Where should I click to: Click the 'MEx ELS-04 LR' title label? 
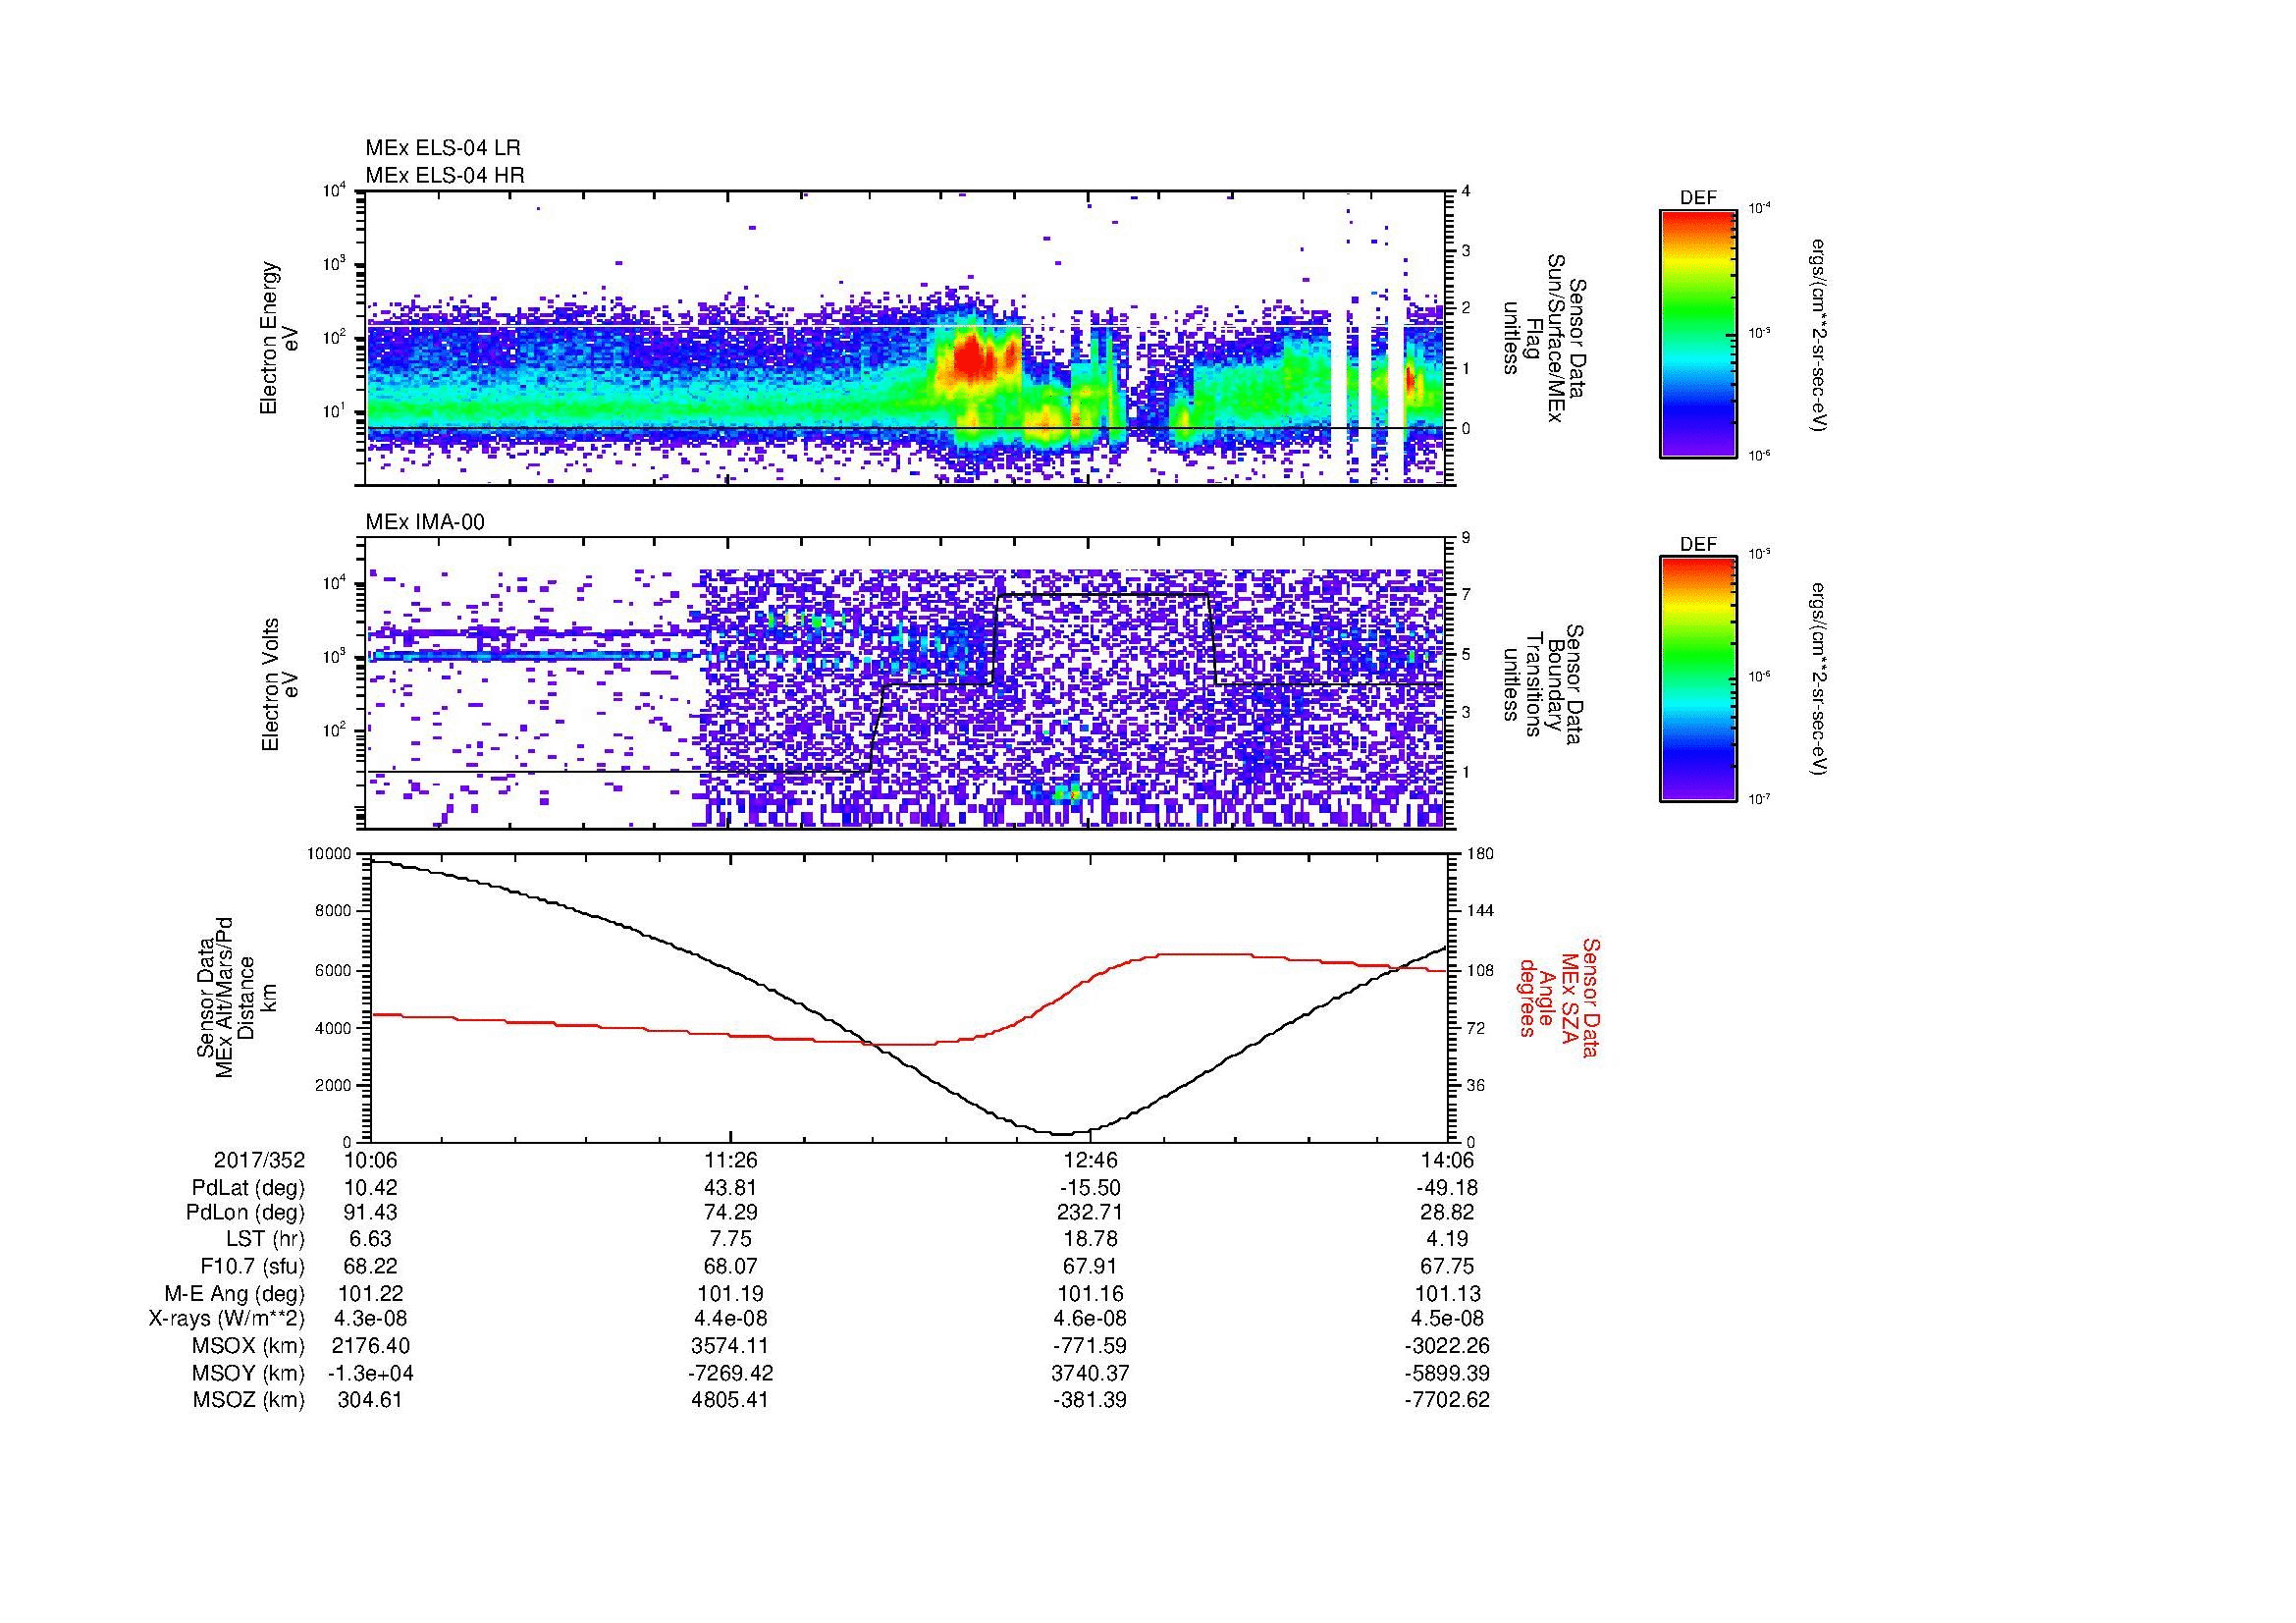click(443, 148)
